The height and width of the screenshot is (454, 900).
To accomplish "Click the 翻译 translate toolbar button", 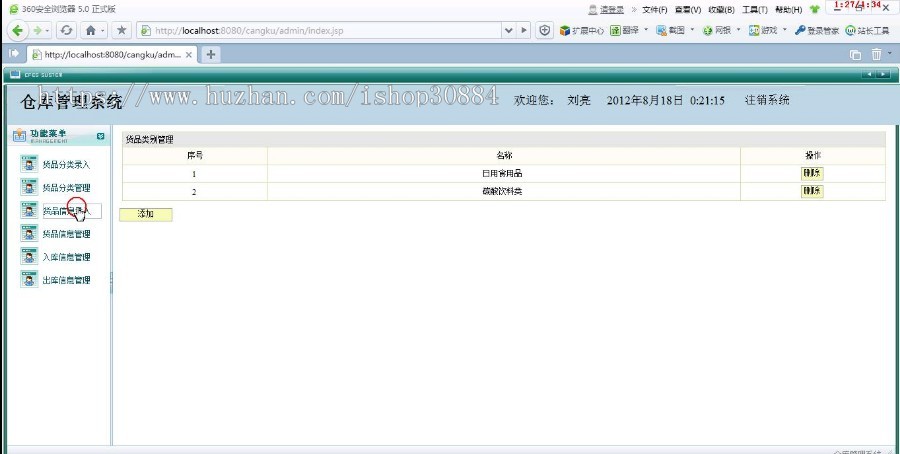I will tap(624, 30).
